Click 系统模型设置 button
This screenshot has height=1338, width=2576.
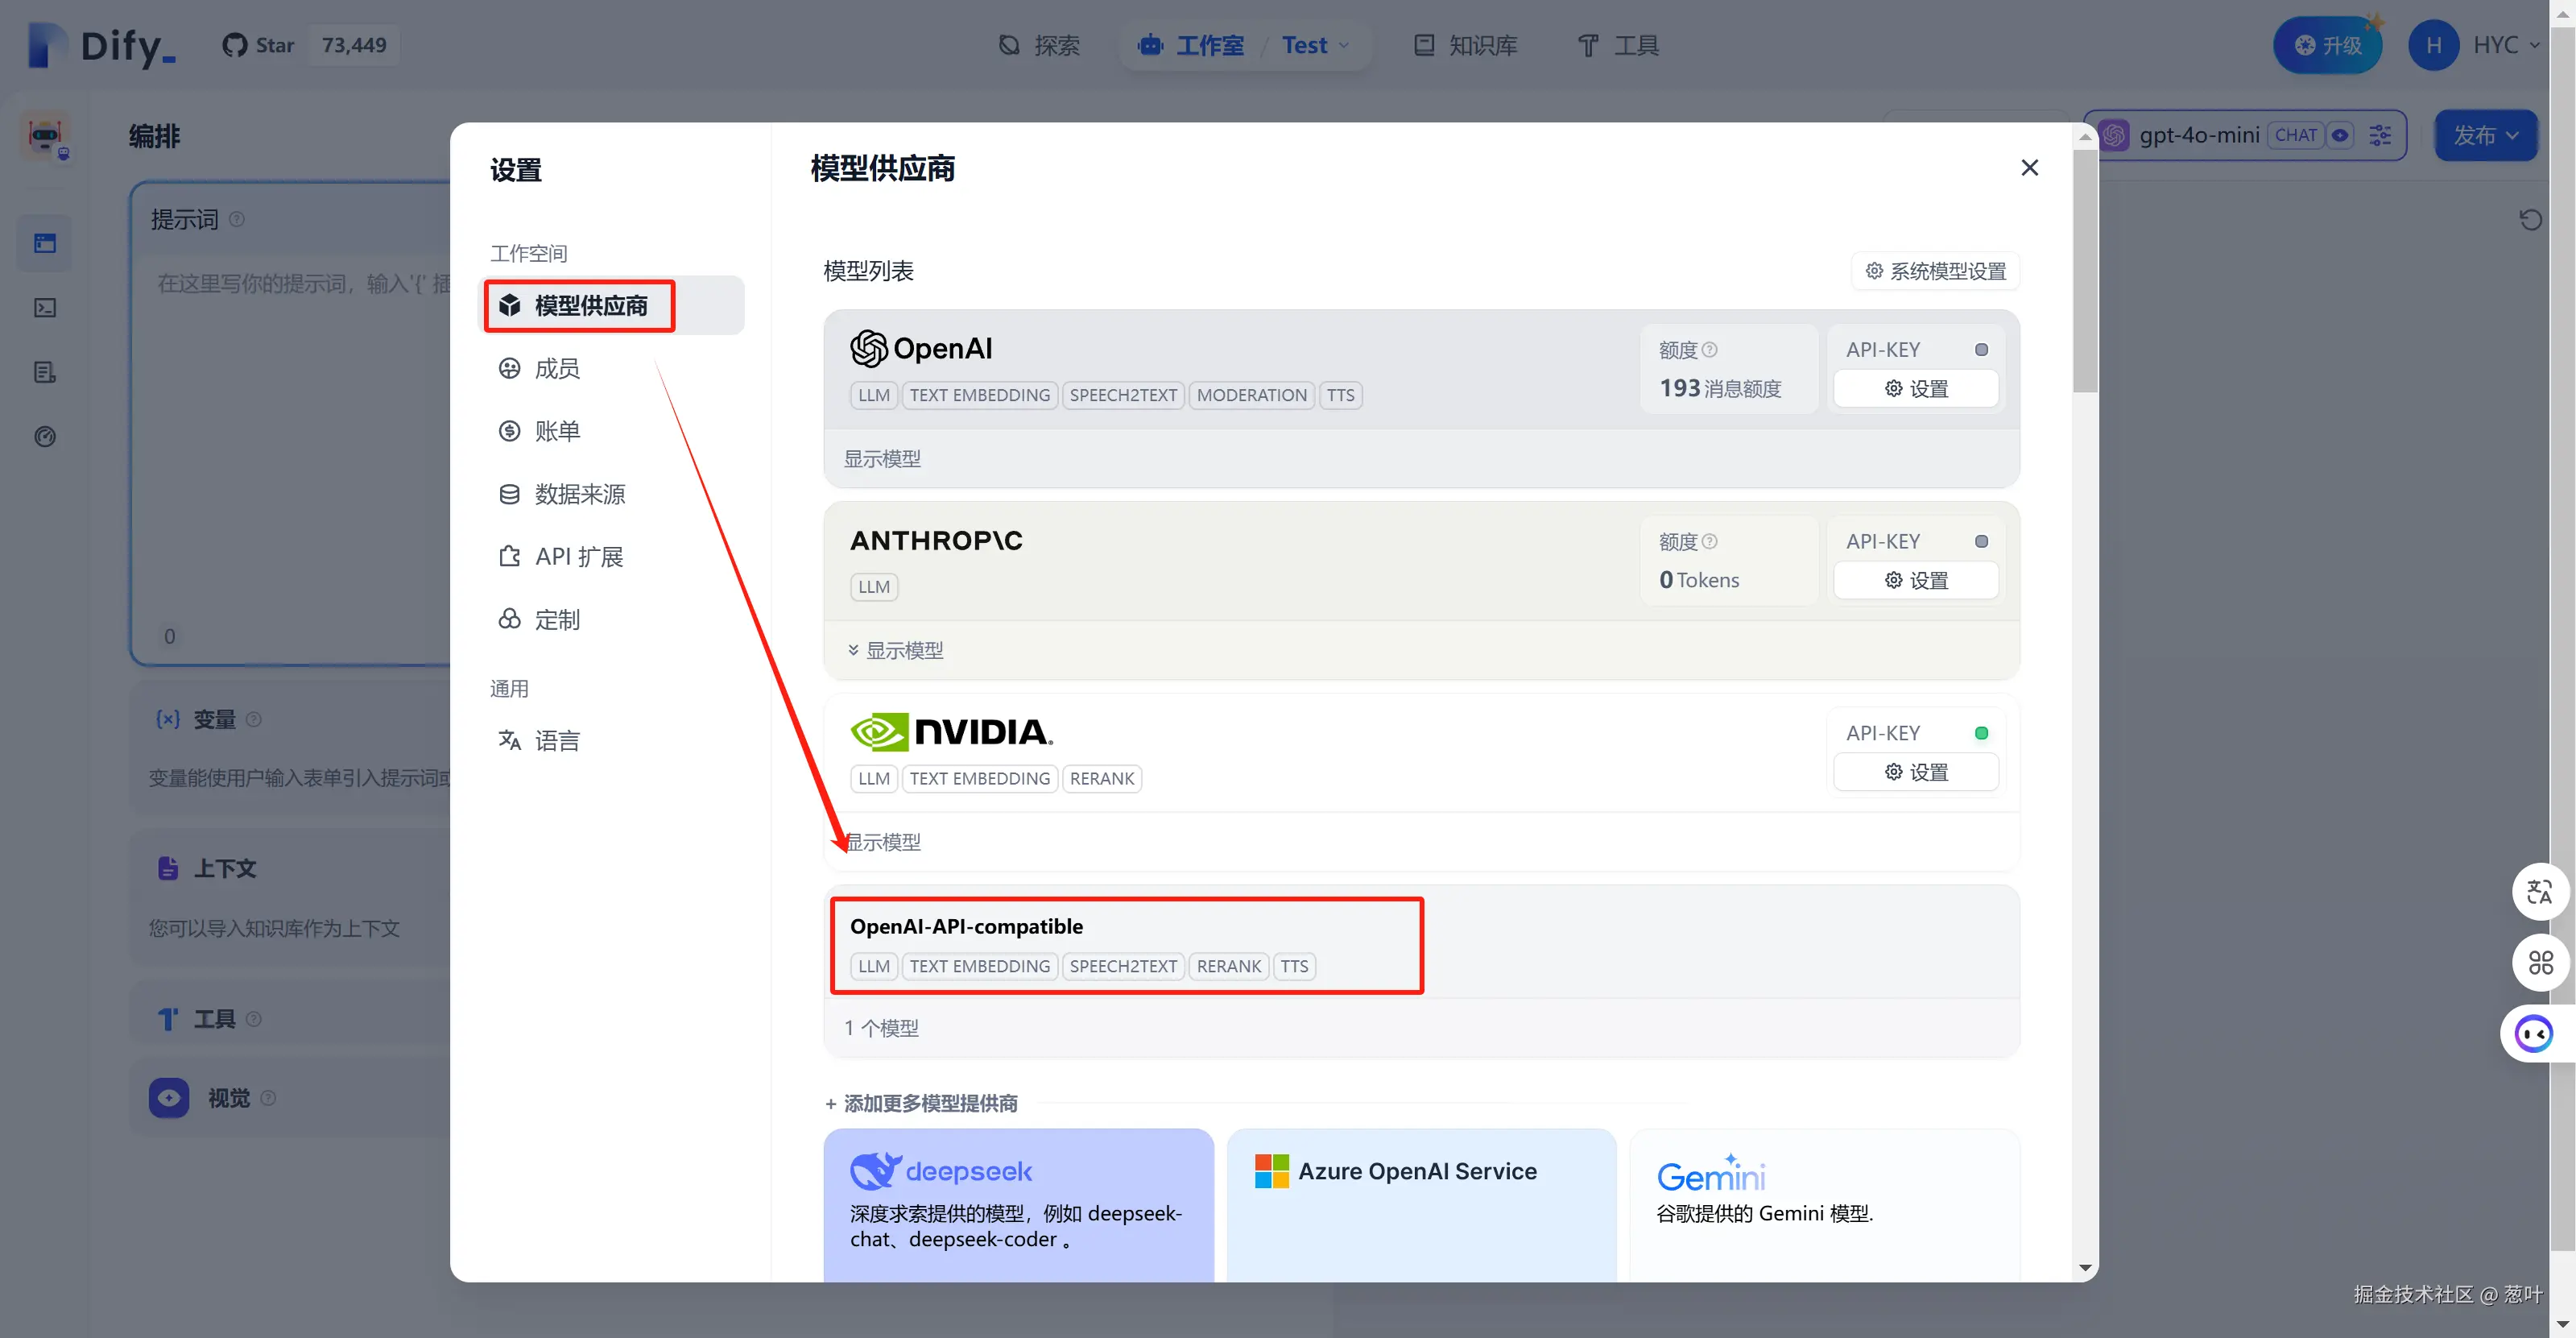coord(1935,271)
